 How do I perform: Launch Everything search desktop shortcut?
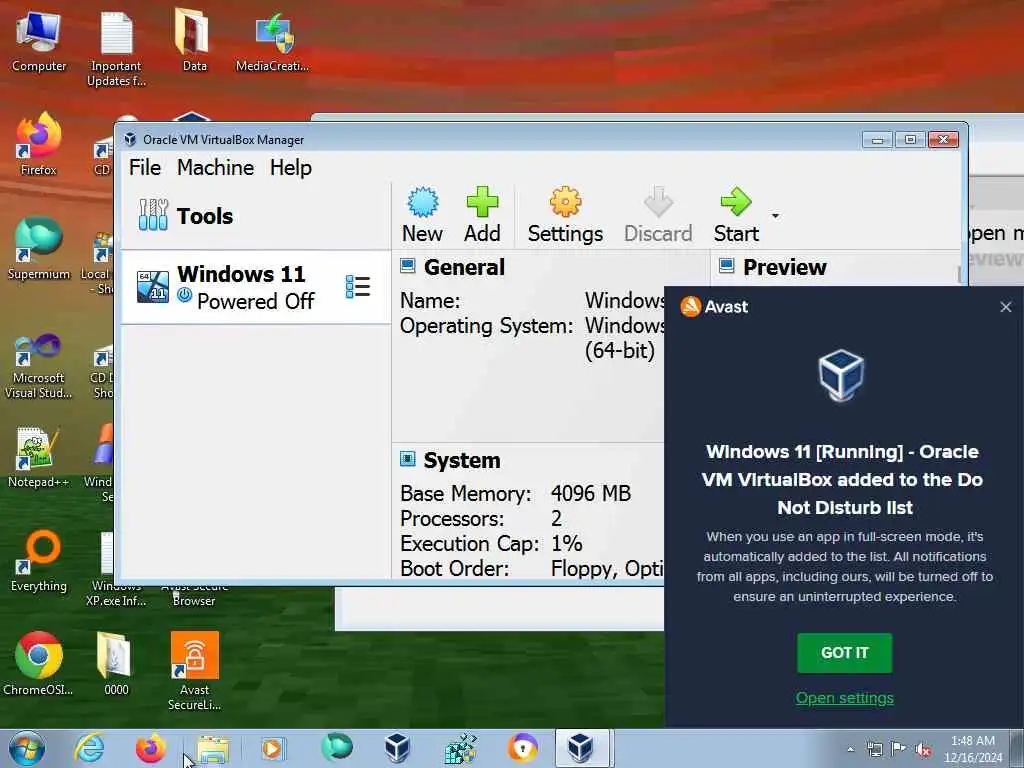click(x=39, y=560)
